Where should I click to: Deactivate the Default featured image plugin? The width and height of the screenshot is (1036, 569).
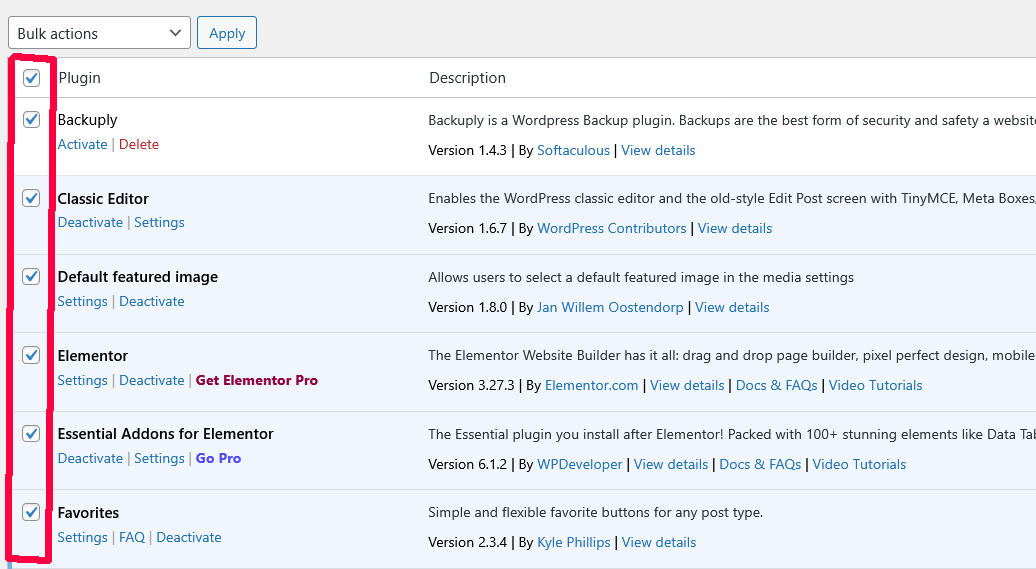(152, 301)
